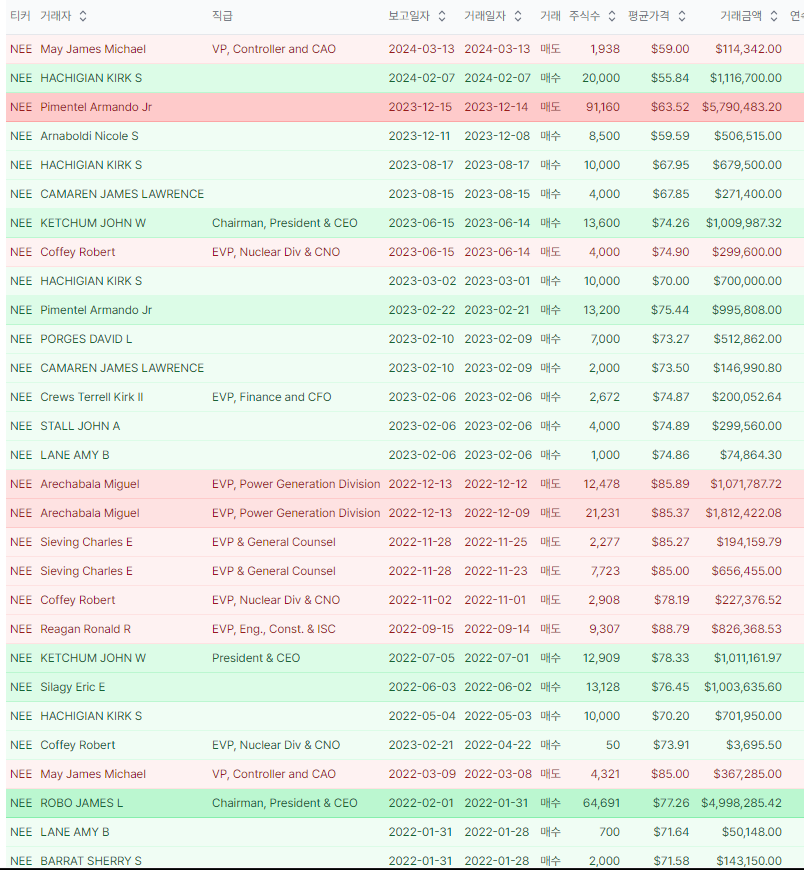Click the $1,116,700.00 transaction amount
Screen dimensions: 804x870
pyautogui.click(x=746, y=78)
